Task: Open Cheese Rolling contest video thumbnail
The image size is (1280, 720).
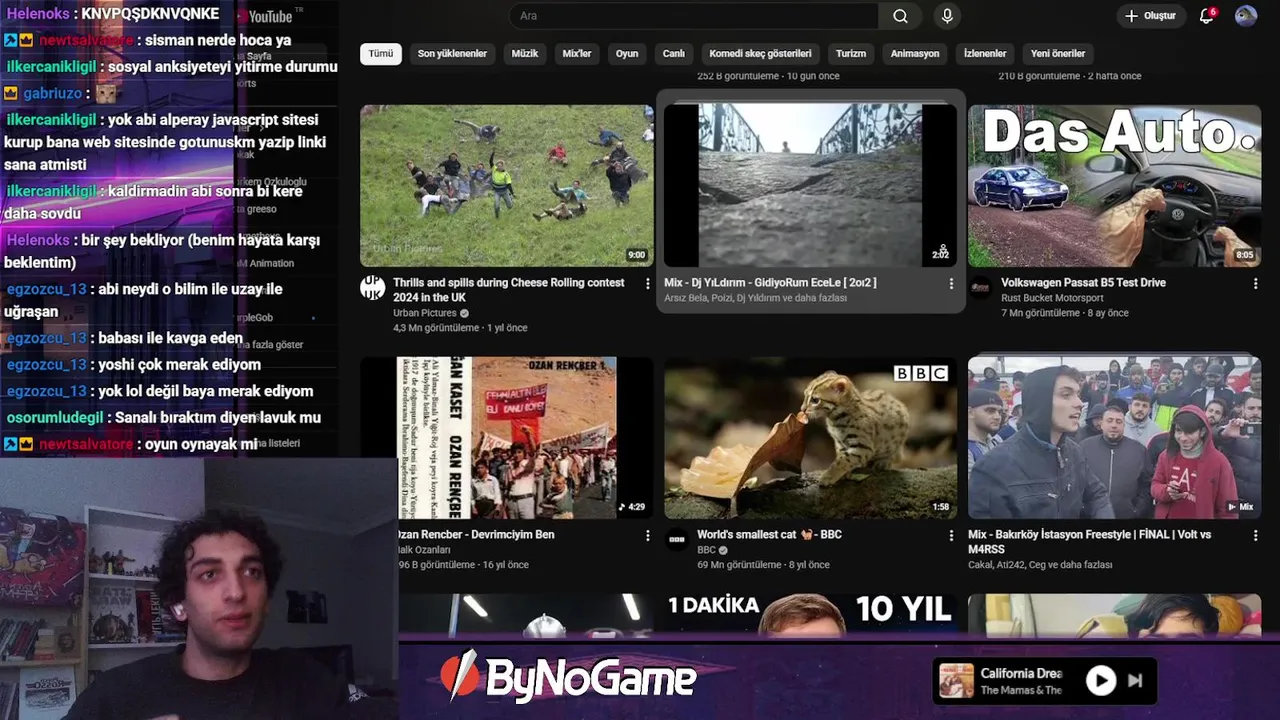Action: click(507, 186)
